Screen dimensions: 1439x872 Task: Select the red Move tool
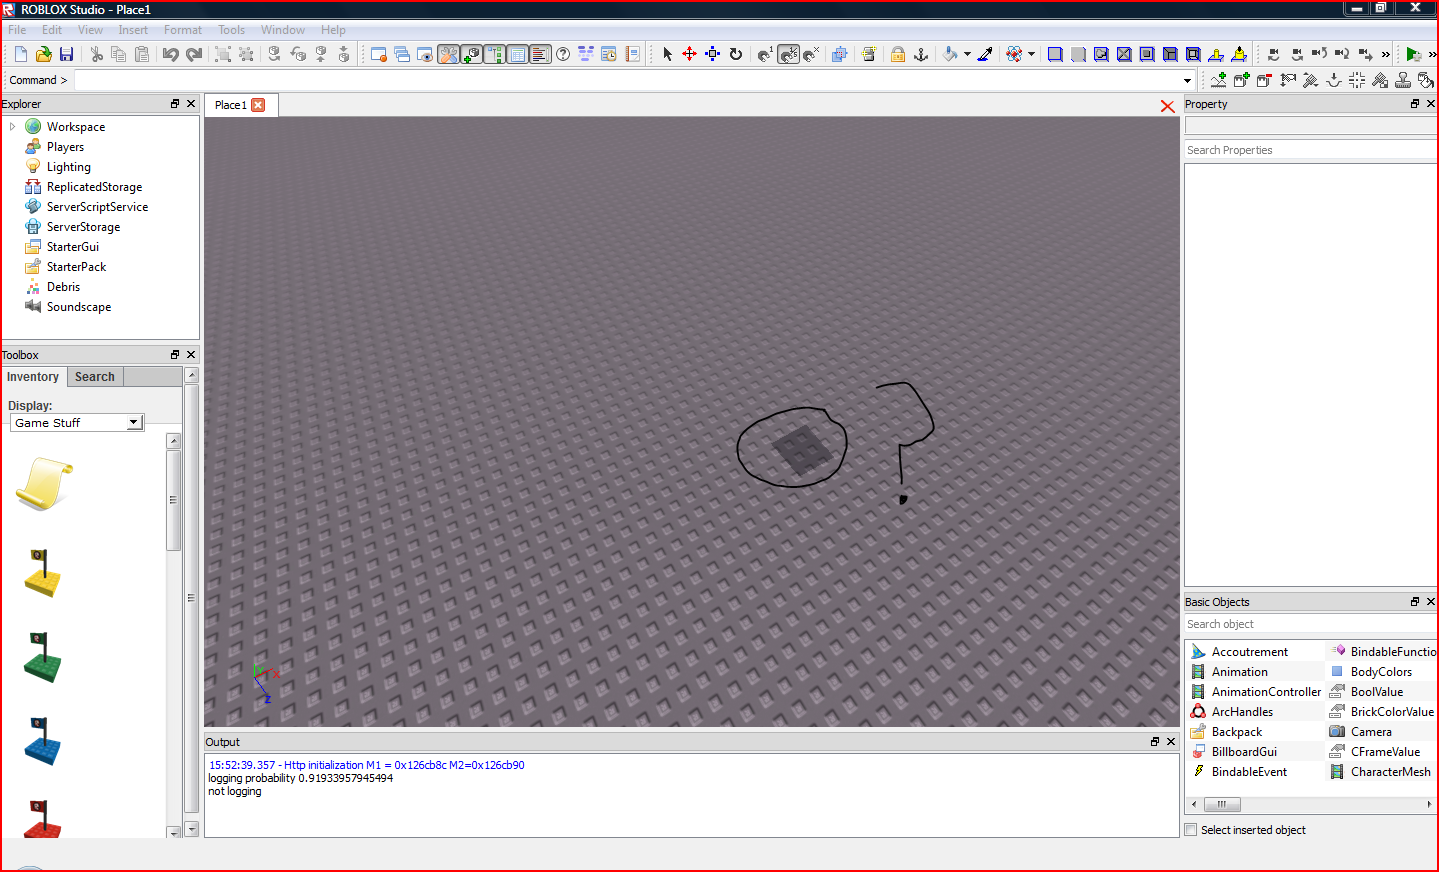pos(689,54)
